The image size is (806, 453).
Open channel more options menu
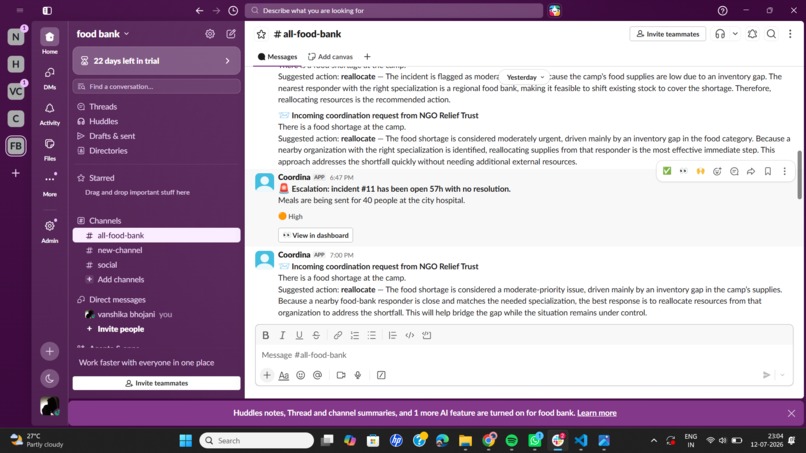click(790, 34)
